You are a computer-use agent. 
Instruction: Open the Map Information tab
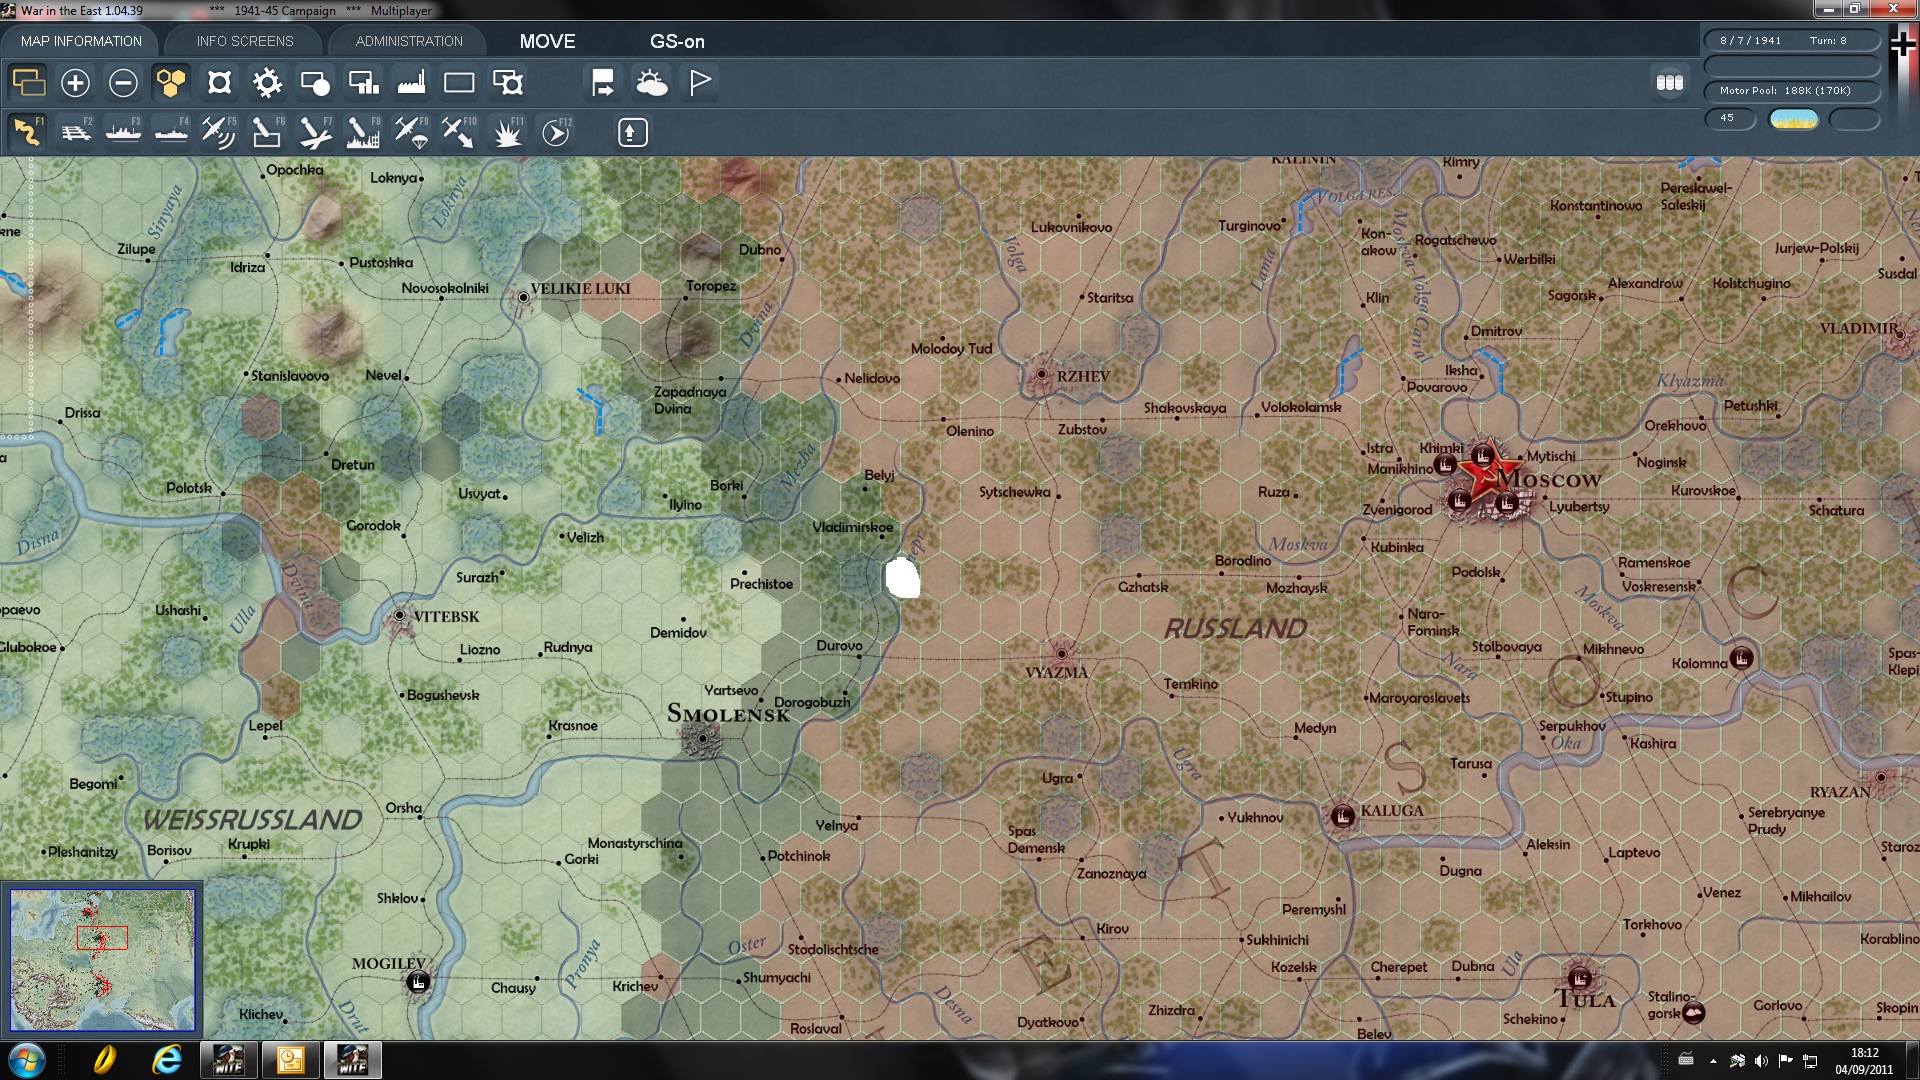point(81,41)
